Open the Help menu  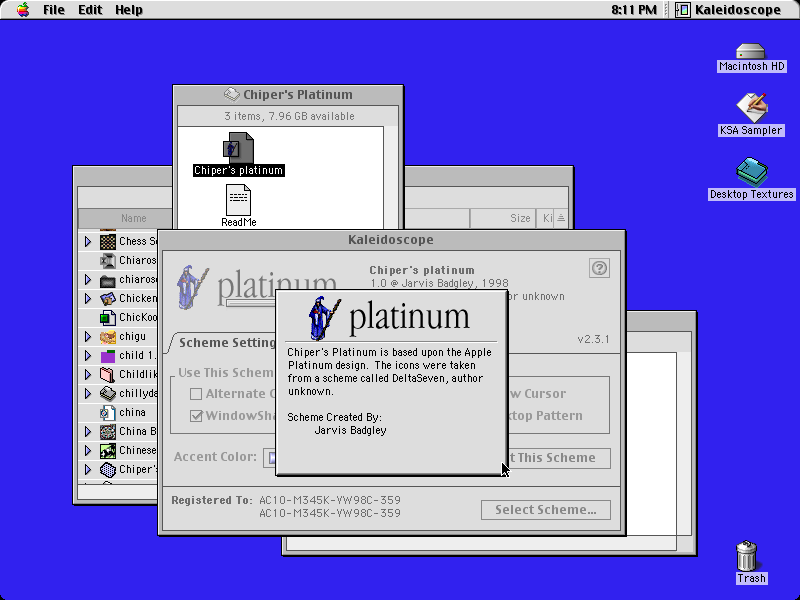(x=129, y=10)
